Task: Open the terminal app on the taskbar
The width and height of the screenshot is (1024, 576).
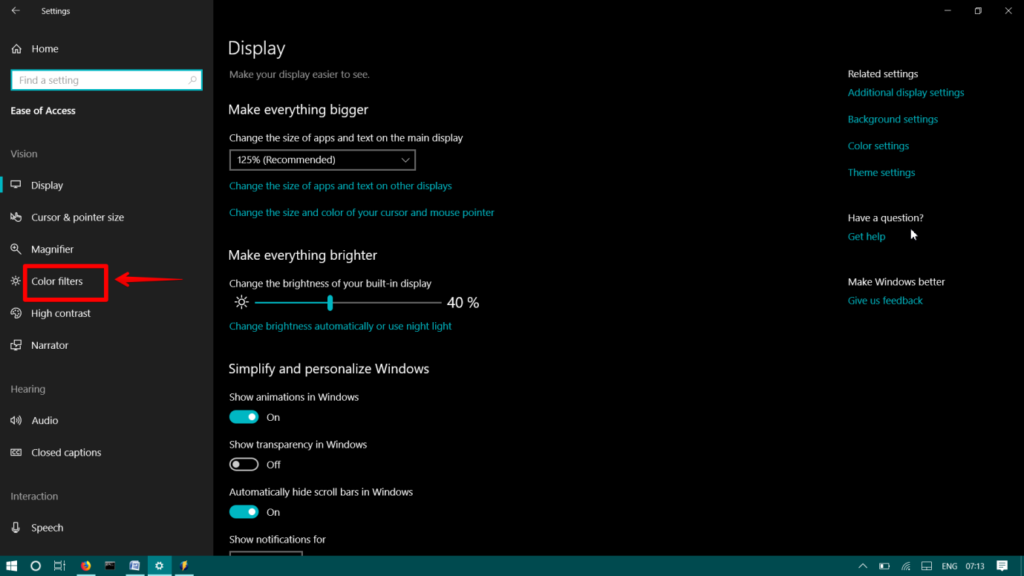Action: point(110,566)
